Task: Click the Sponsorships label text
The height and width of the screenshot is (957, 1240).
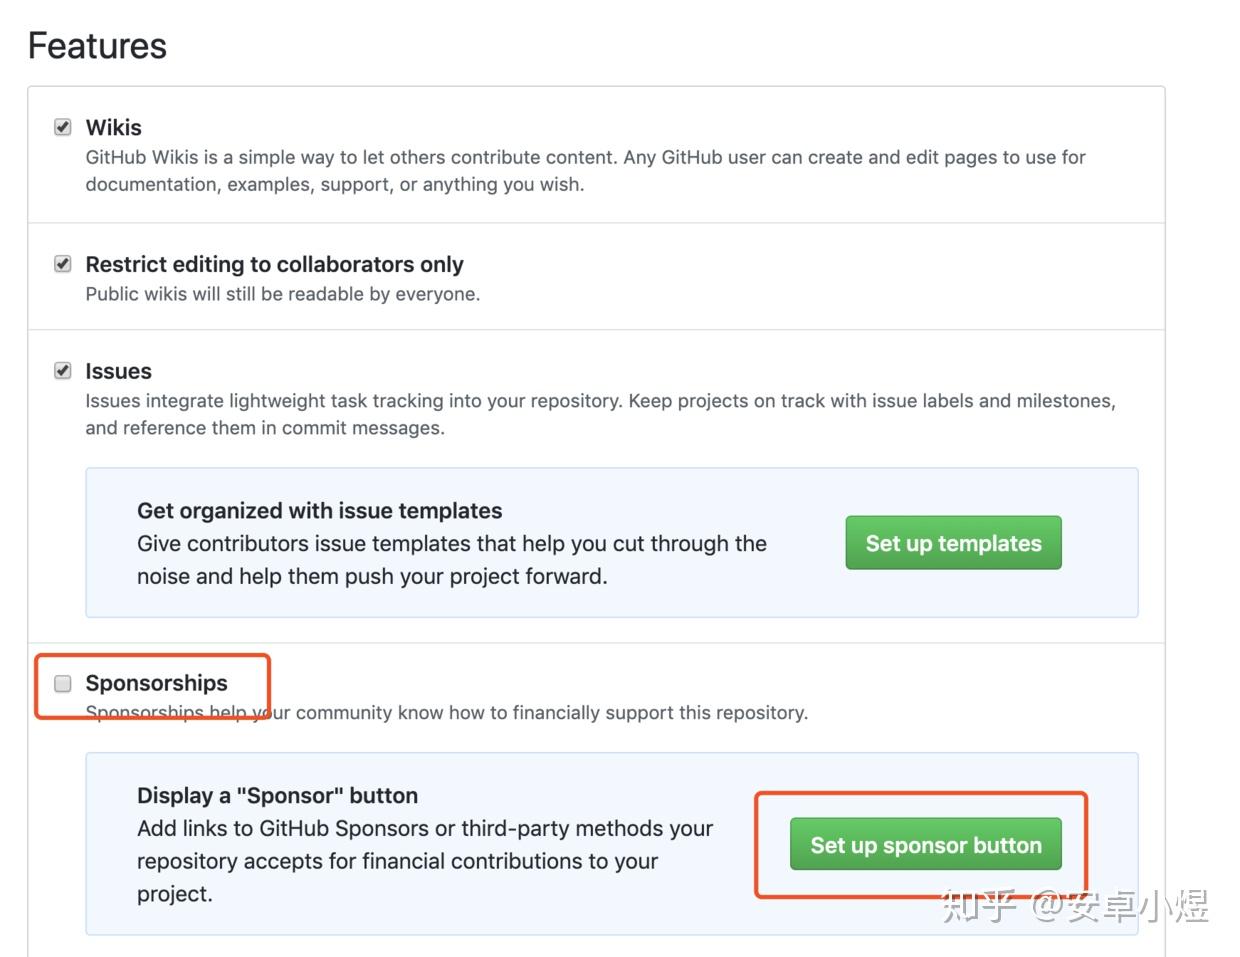Action: click(156, 683)
